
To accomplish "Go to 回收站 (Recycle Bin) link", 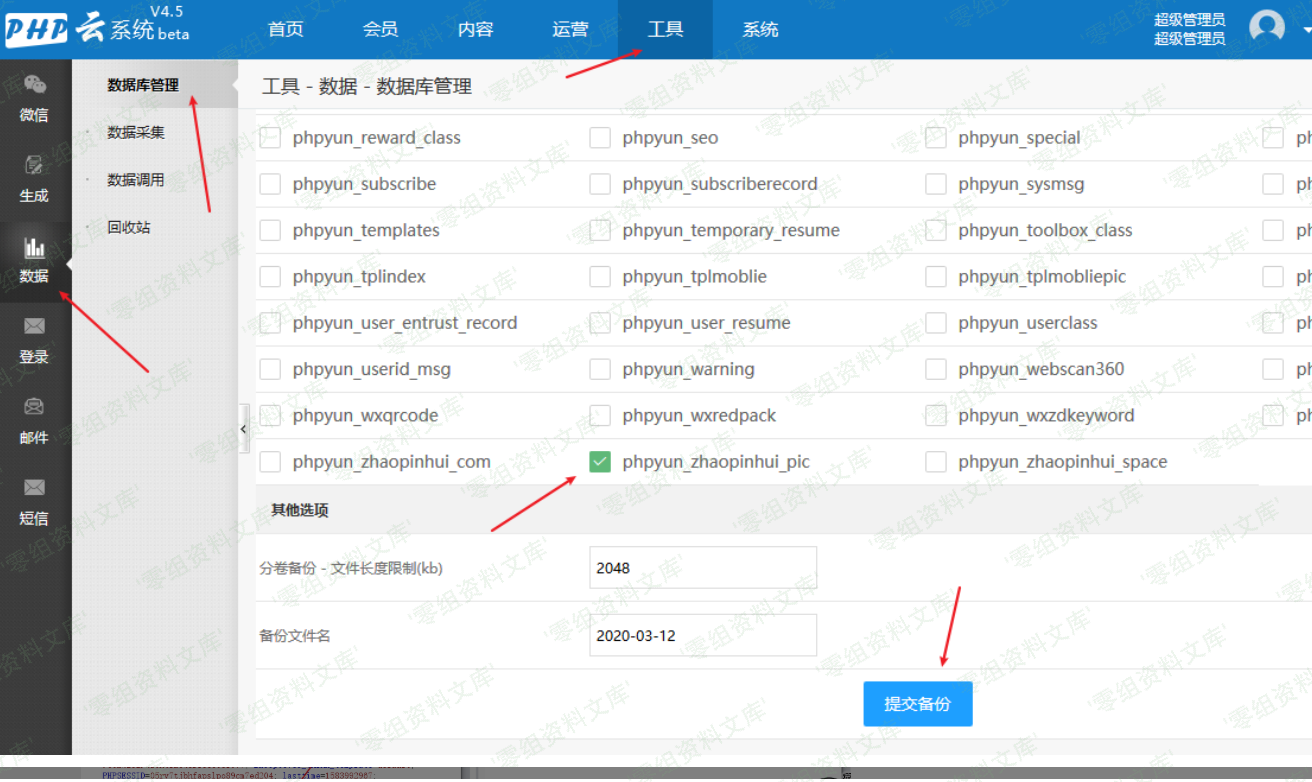I will 129,227.
